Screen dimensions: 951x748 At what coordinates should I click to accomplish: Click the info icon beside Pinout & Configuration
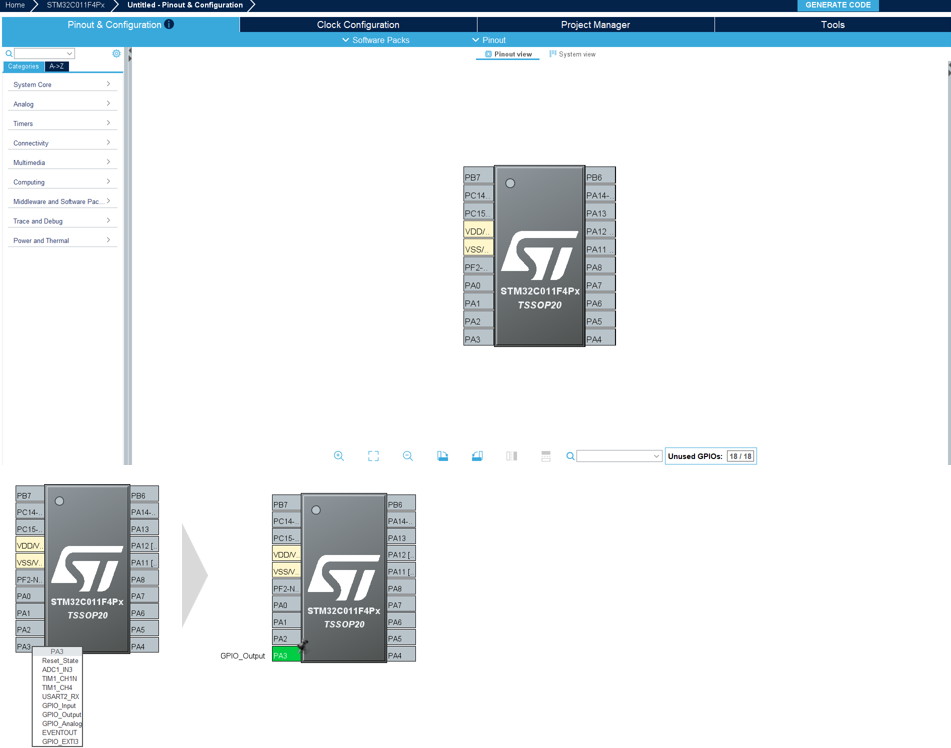tap(169, 24)
